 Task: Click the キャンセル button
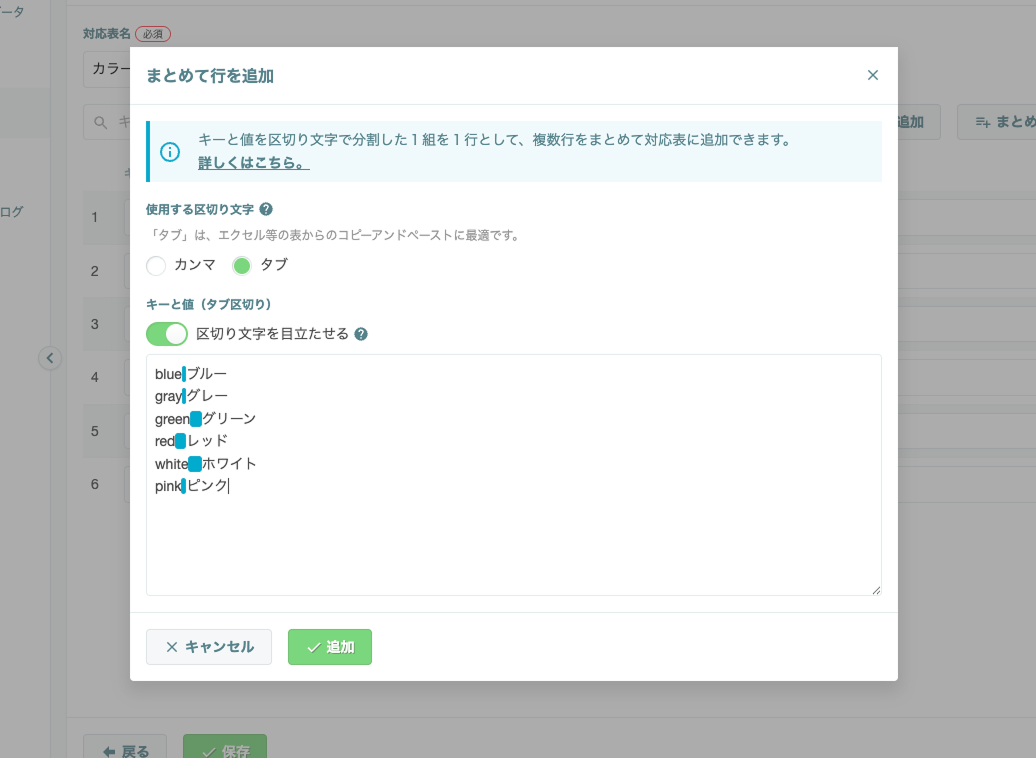[209, 647]
